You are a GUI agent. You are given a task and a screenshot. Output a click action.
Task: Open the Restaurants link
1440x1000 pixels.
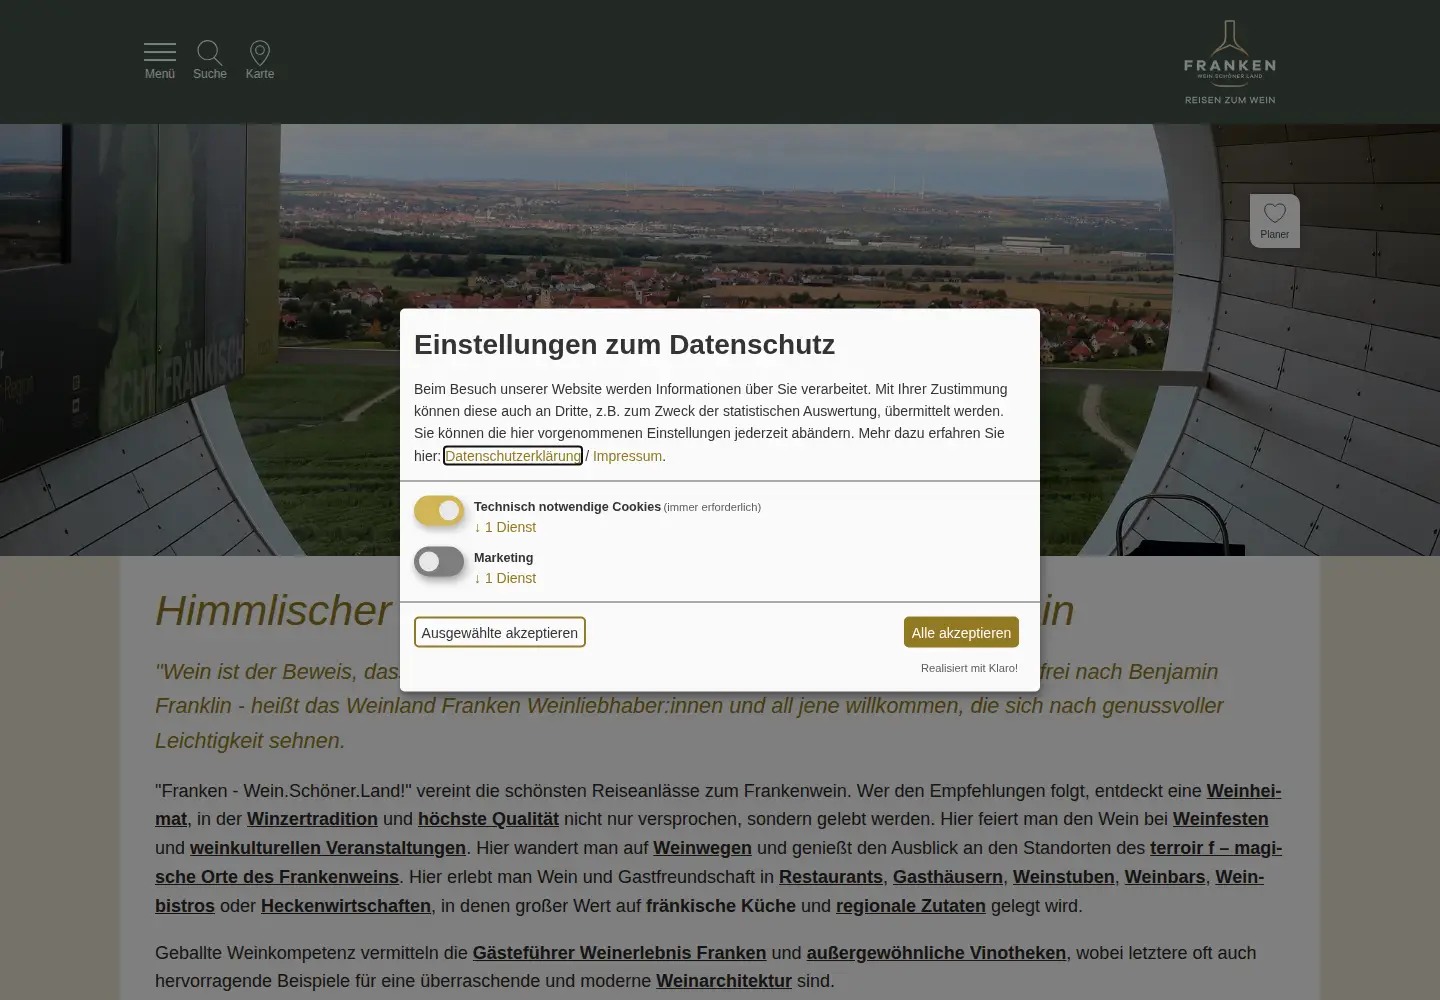pyautogui.click(x=831, y=877)
